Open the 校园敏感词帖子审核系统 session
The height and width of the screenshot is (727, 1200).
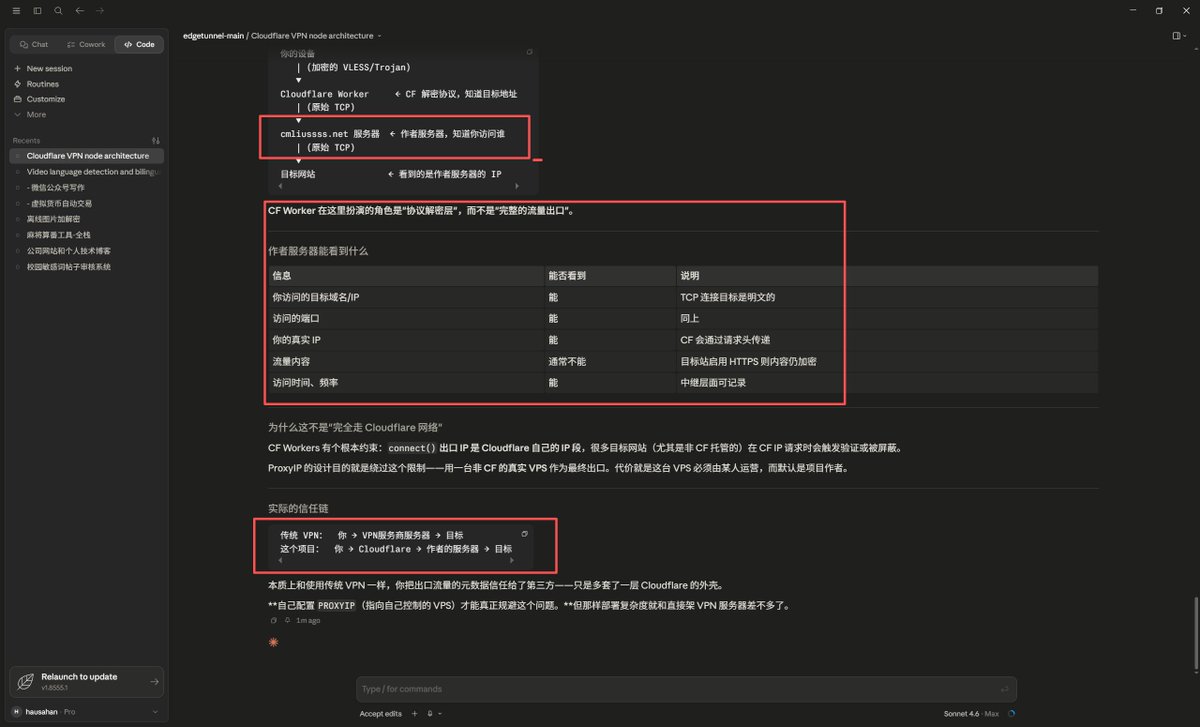tap(86, 267)
